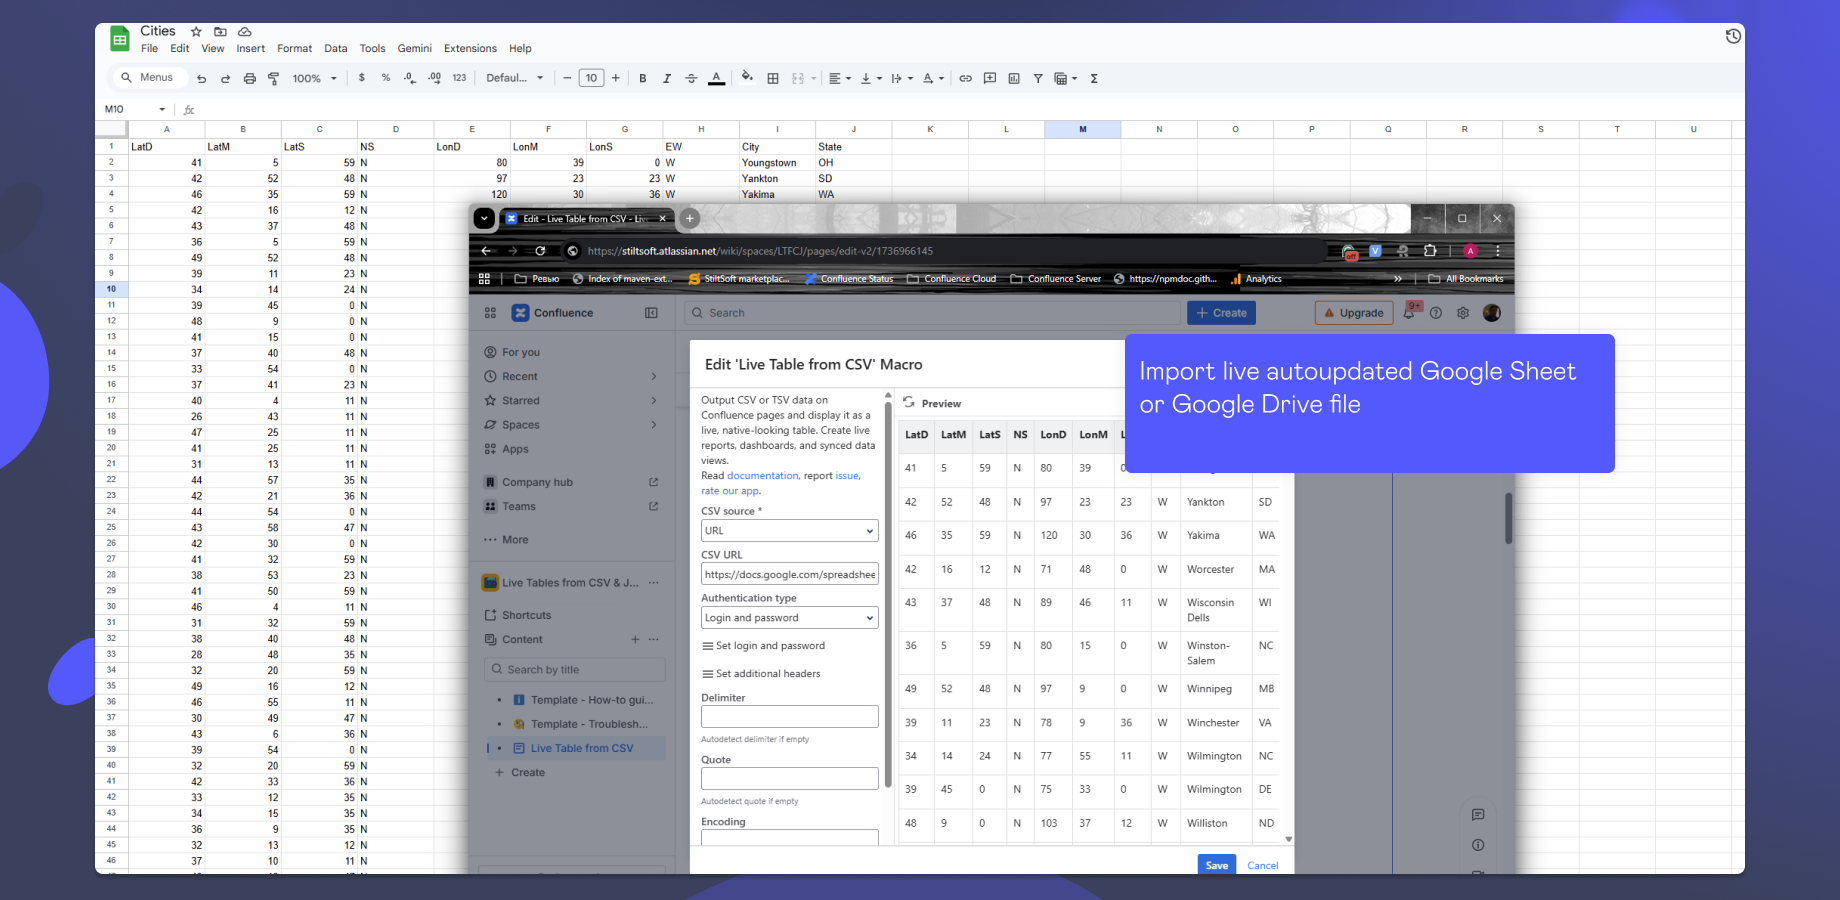Go back in the browser window
The image size is (1840, 900).
(486, 251)
